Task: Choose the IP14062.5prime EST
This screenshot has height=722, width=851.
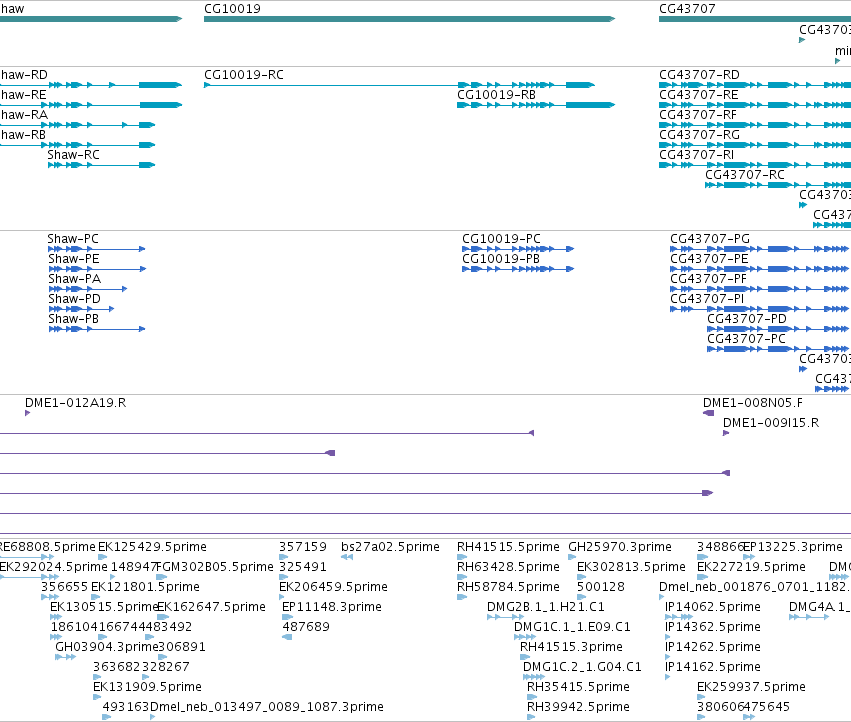Action: pos(679,617)
